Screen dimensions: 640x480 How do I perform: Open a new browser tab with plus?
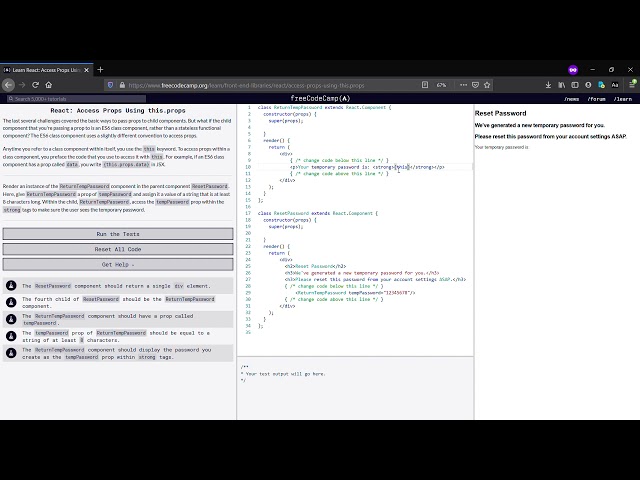[x=100, y=70]
